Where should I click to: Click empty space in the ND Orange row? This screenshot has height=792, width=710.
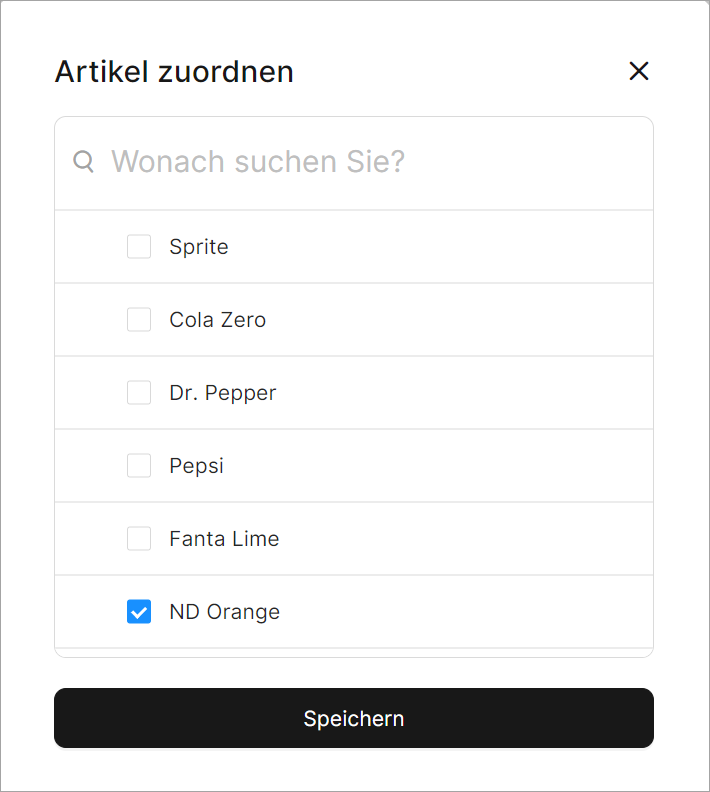[450, 612]
